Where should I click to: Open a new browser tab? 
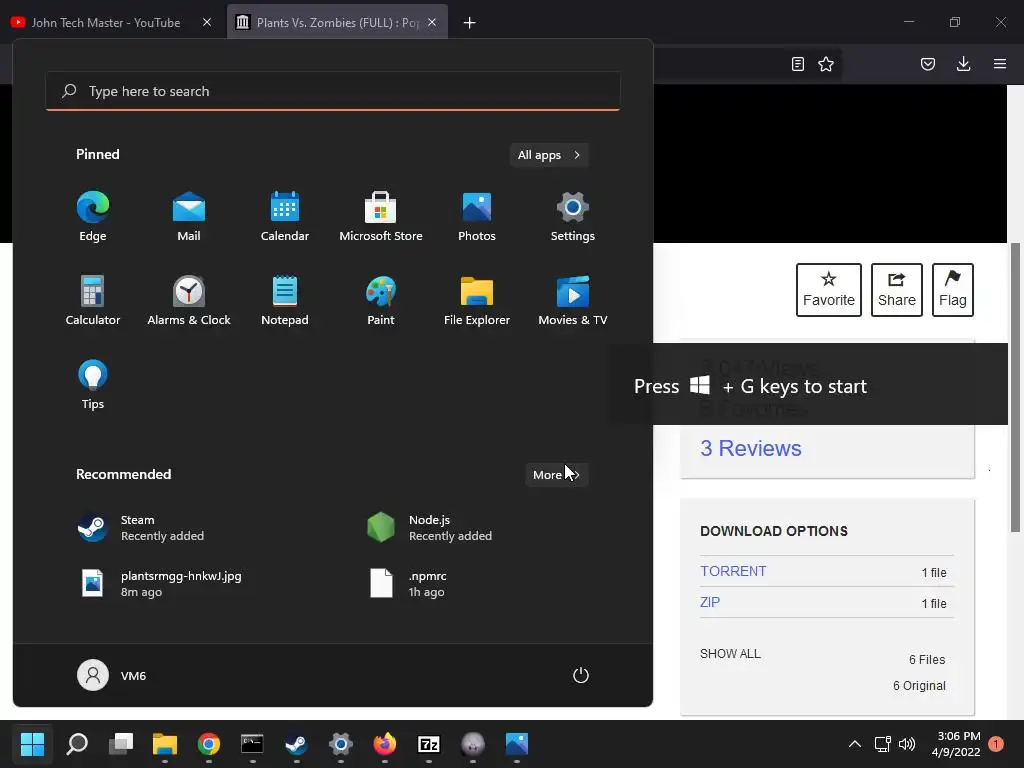[x=469, y=23]
